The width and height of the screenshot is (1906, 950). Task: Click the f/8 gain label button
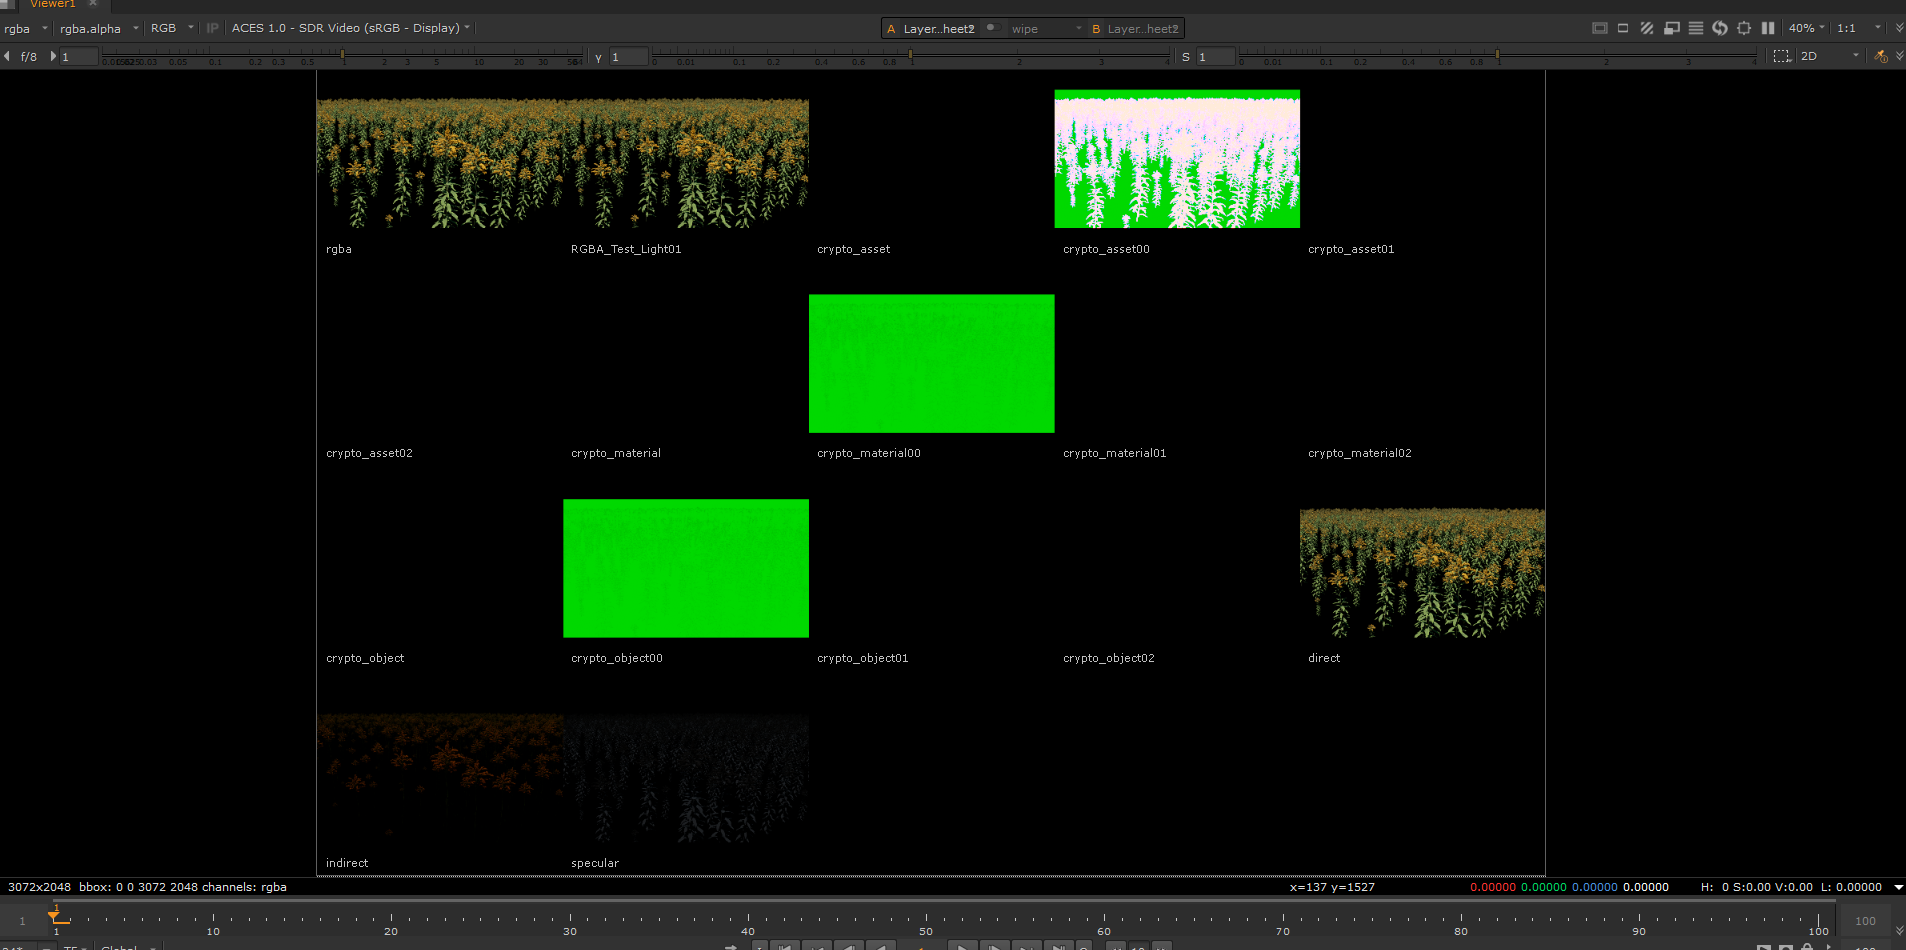click(x=29, y=57)
